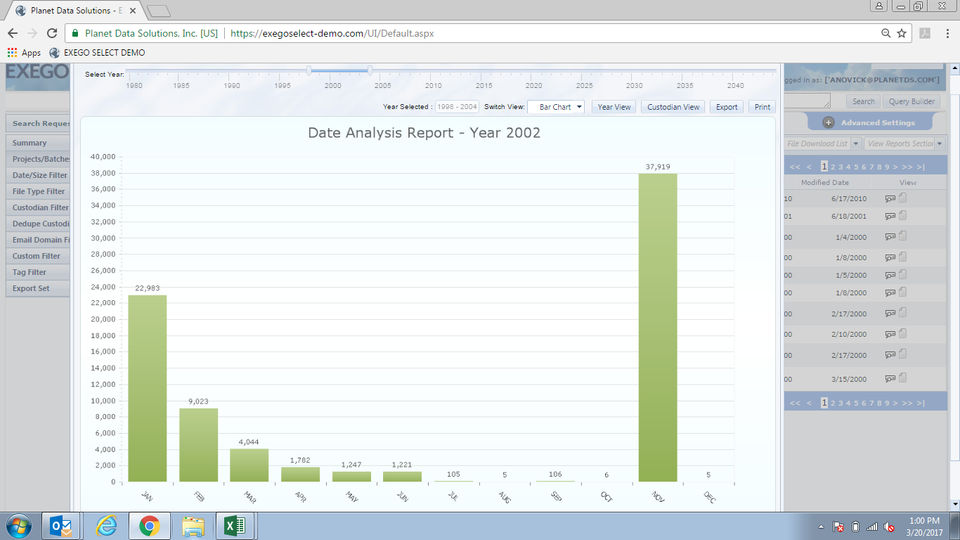The image size is (960, 540).
Task: Open the Tag Filter sidebar item
Action: pyautogui.click(x=38, y=272)
